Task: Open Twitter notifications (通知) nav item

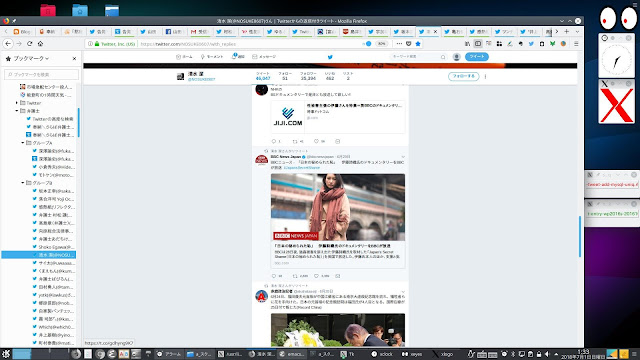Action: (238, 57)
